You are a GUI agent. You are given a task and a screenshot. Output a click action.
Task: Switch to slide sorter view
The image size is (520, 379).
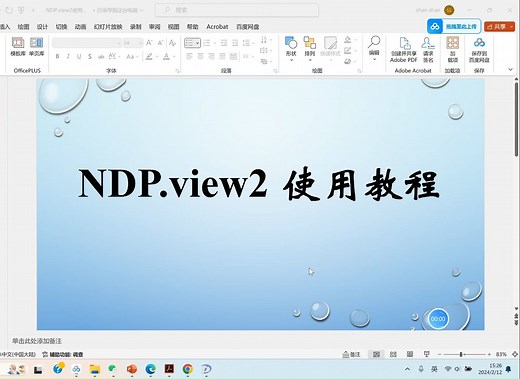(393, 354)
